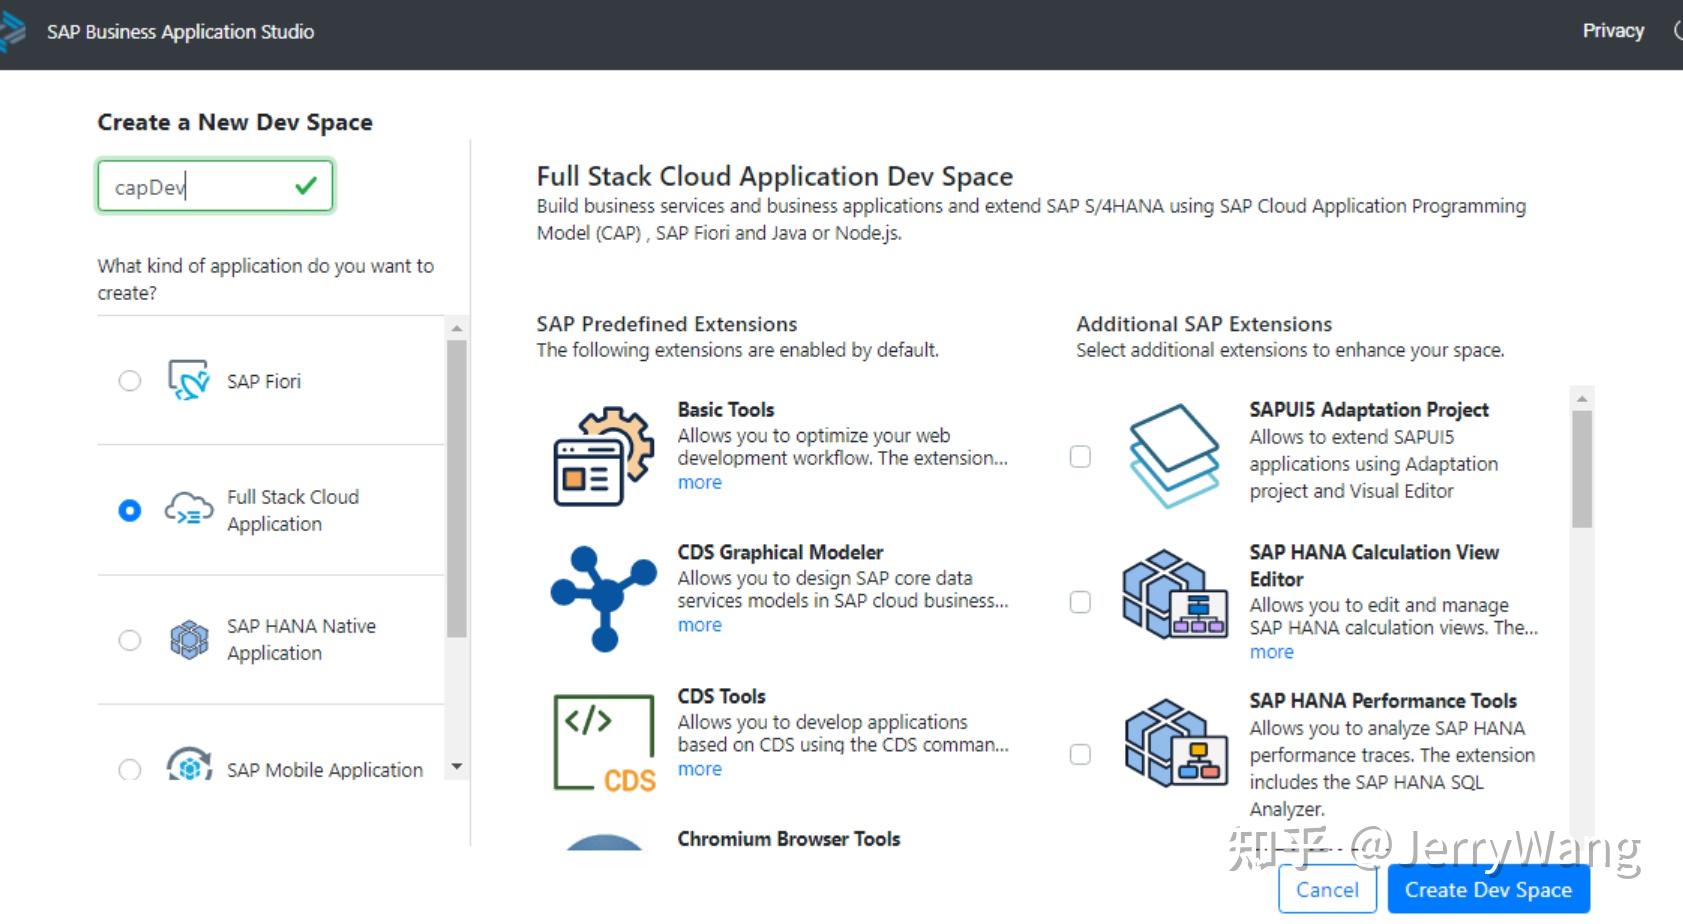Check the SAP HANA Calculation View Editor extension
The width and height of the screenshot is (1683, 924).
point(1080,602)
